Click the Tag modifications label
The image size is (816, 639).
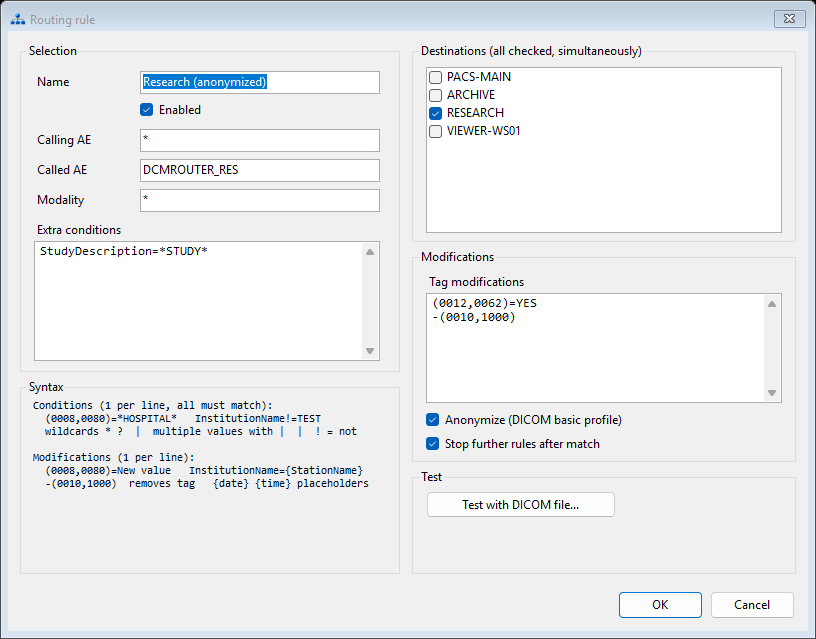coord(476,282)
